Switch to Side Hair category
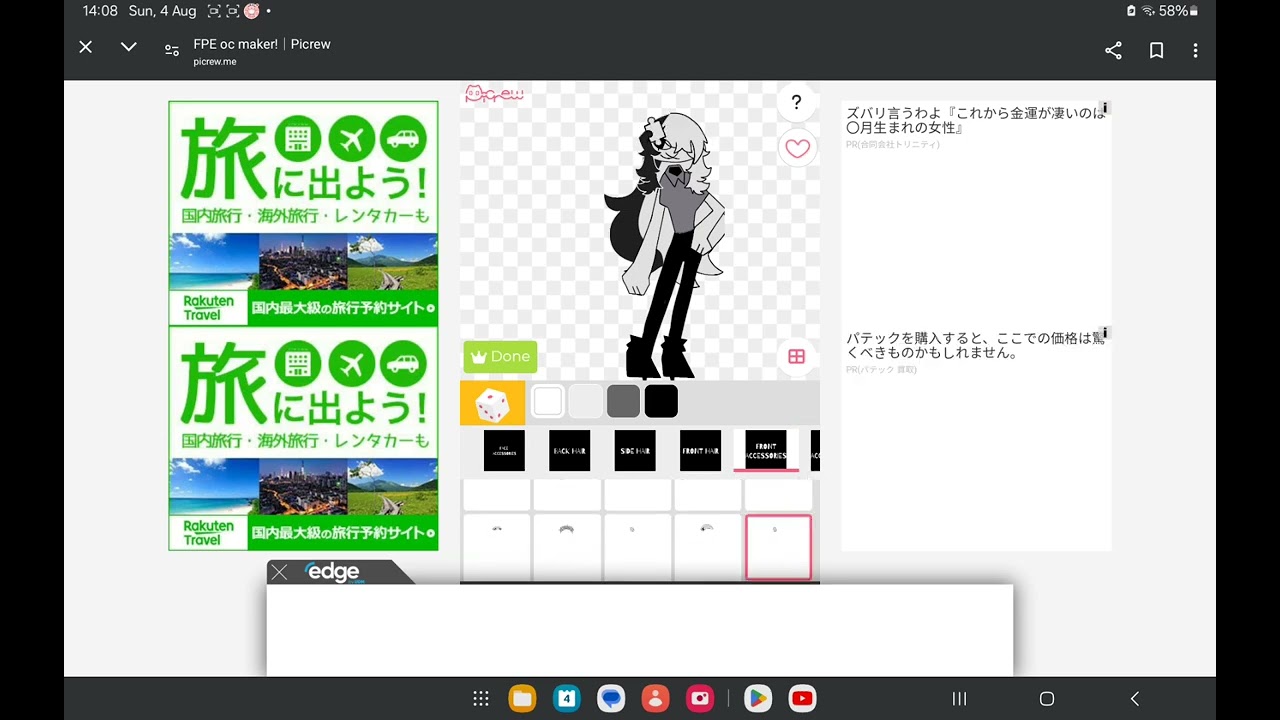 (x=635, y=451)
